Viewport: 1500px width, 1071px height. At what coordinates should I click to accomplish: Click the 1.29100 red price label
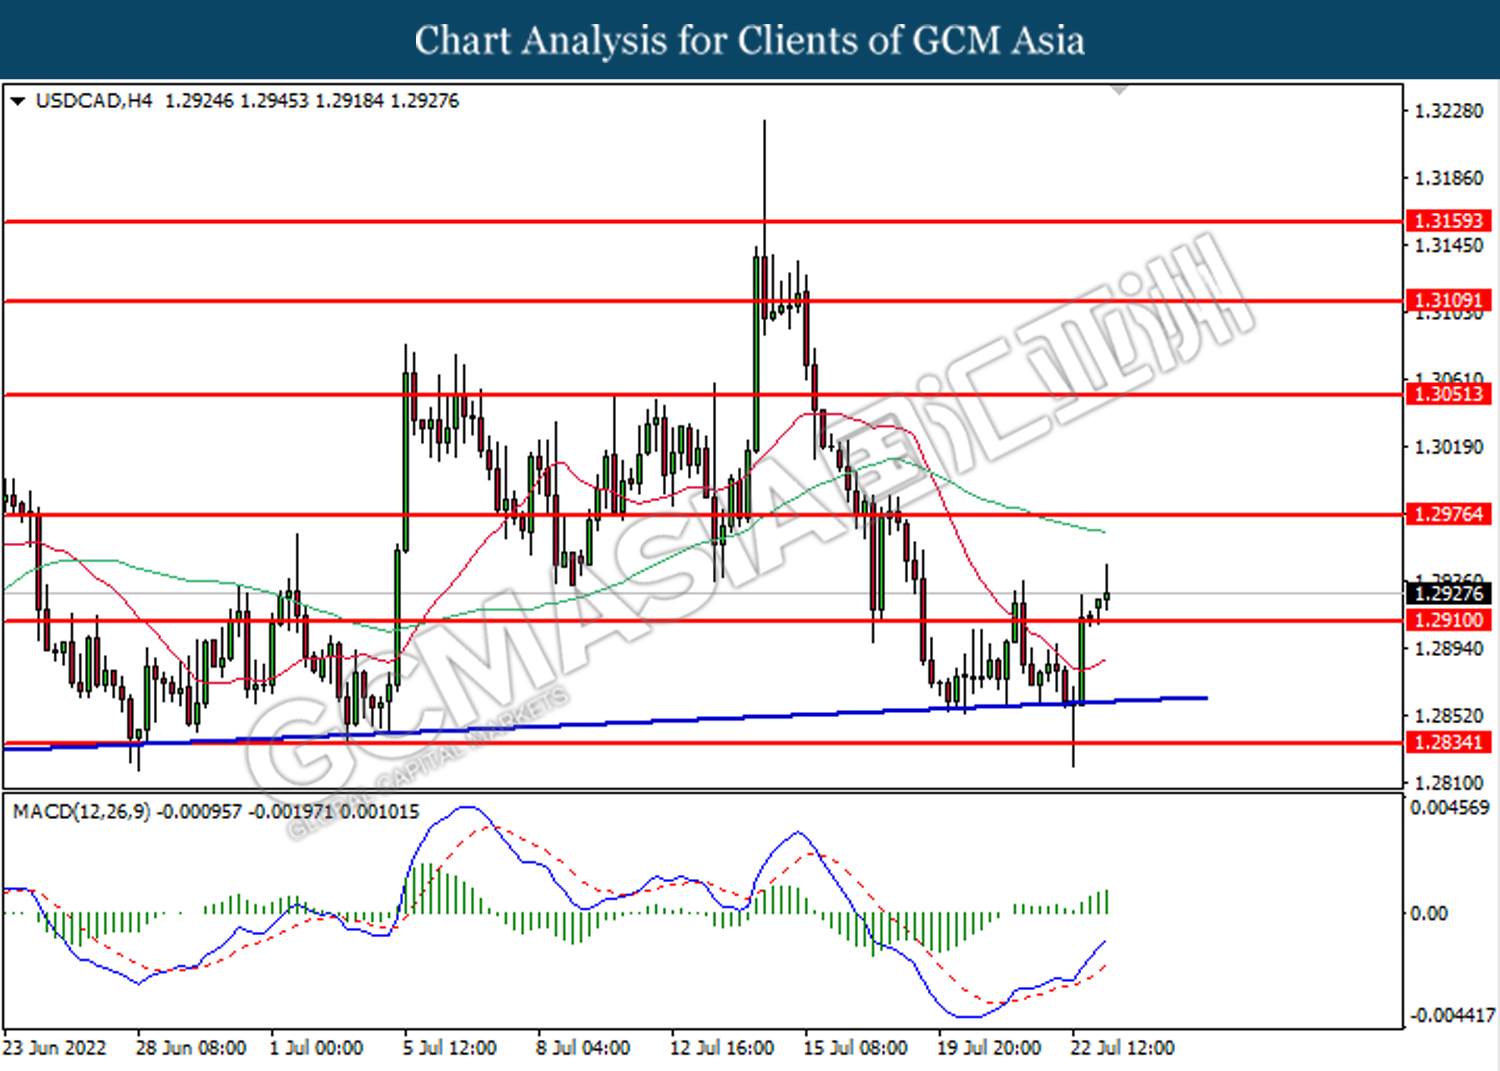[1449, 620]
